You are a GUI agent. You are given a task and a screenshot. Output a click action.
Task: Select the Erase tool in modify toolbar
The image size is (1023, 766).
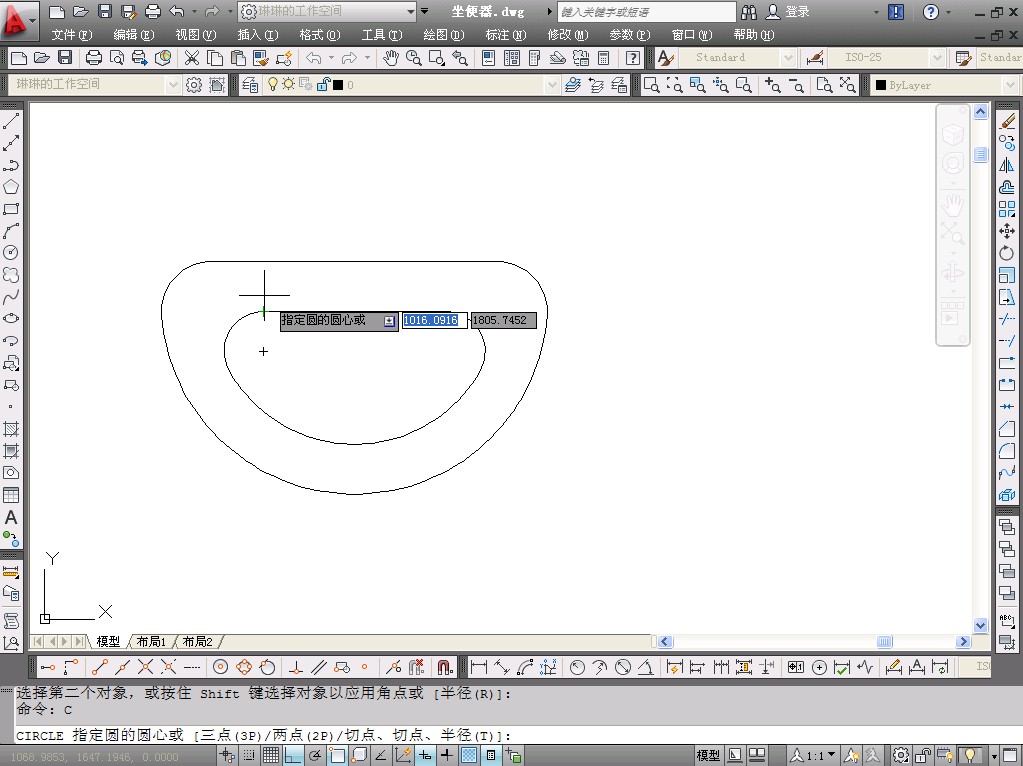tap(1007, 121)
